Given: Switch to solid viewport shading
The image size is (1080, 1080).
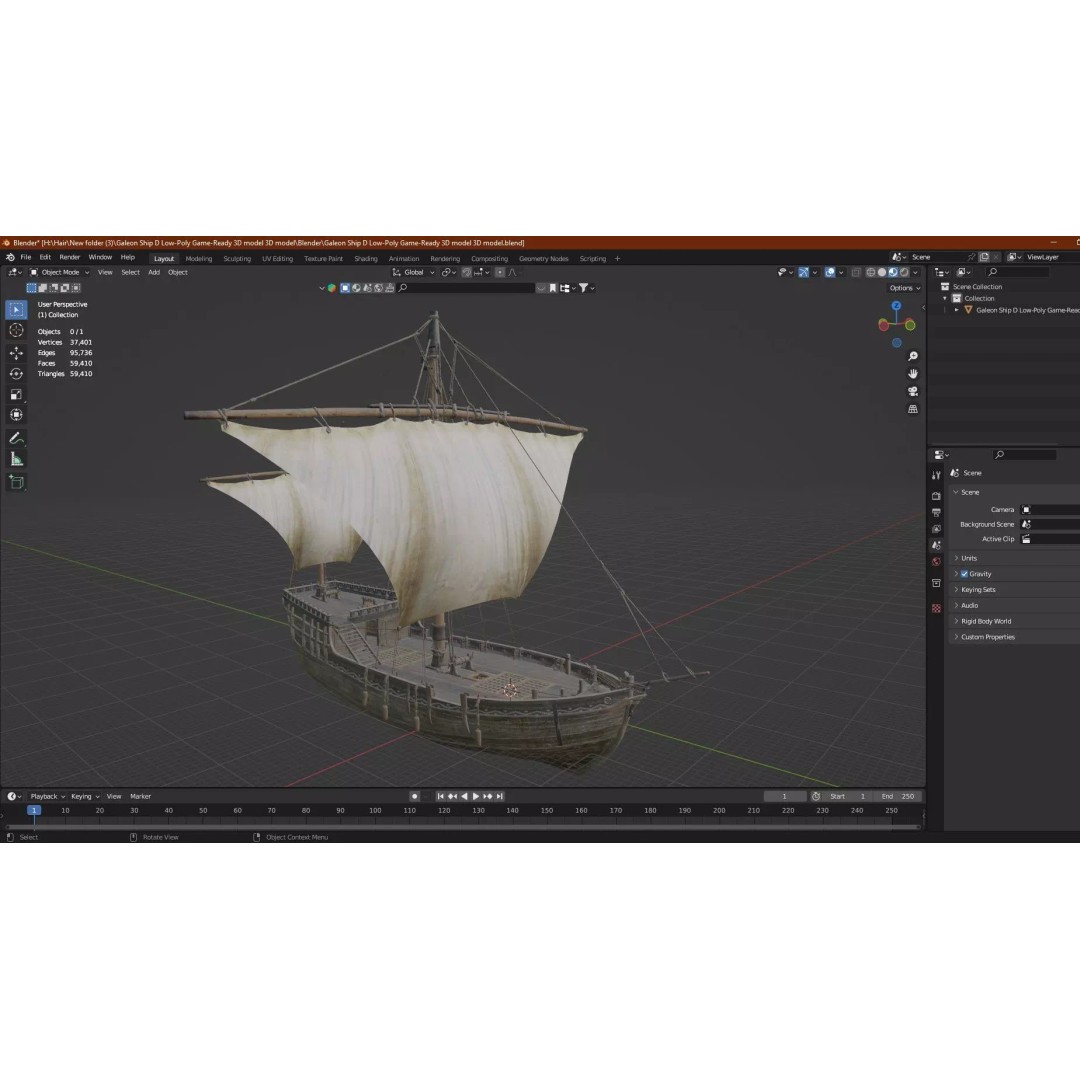Looking at the screenshot, I should click(882, 272).
